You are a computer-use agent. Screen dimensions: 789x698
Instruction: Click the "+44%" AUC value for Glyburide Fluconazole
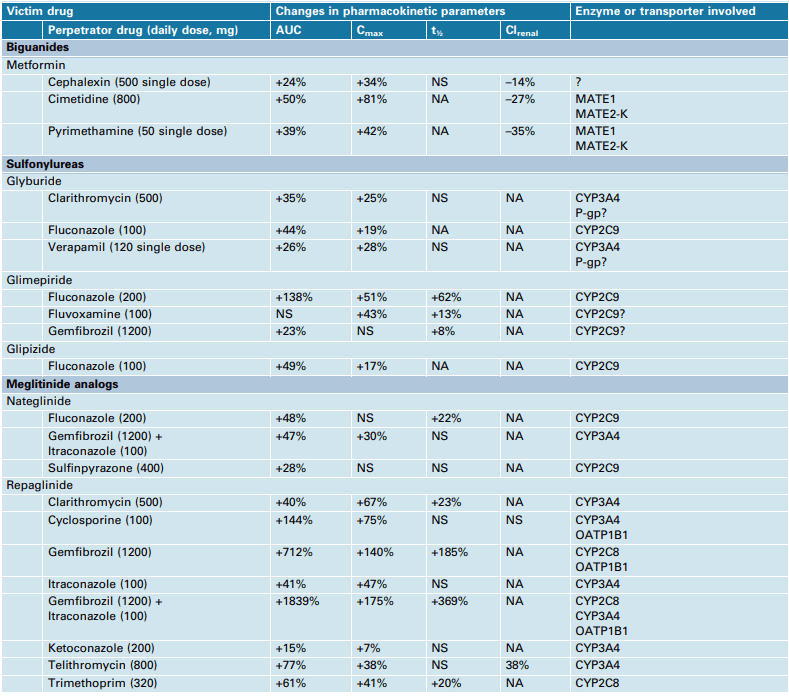coord(290,230)
